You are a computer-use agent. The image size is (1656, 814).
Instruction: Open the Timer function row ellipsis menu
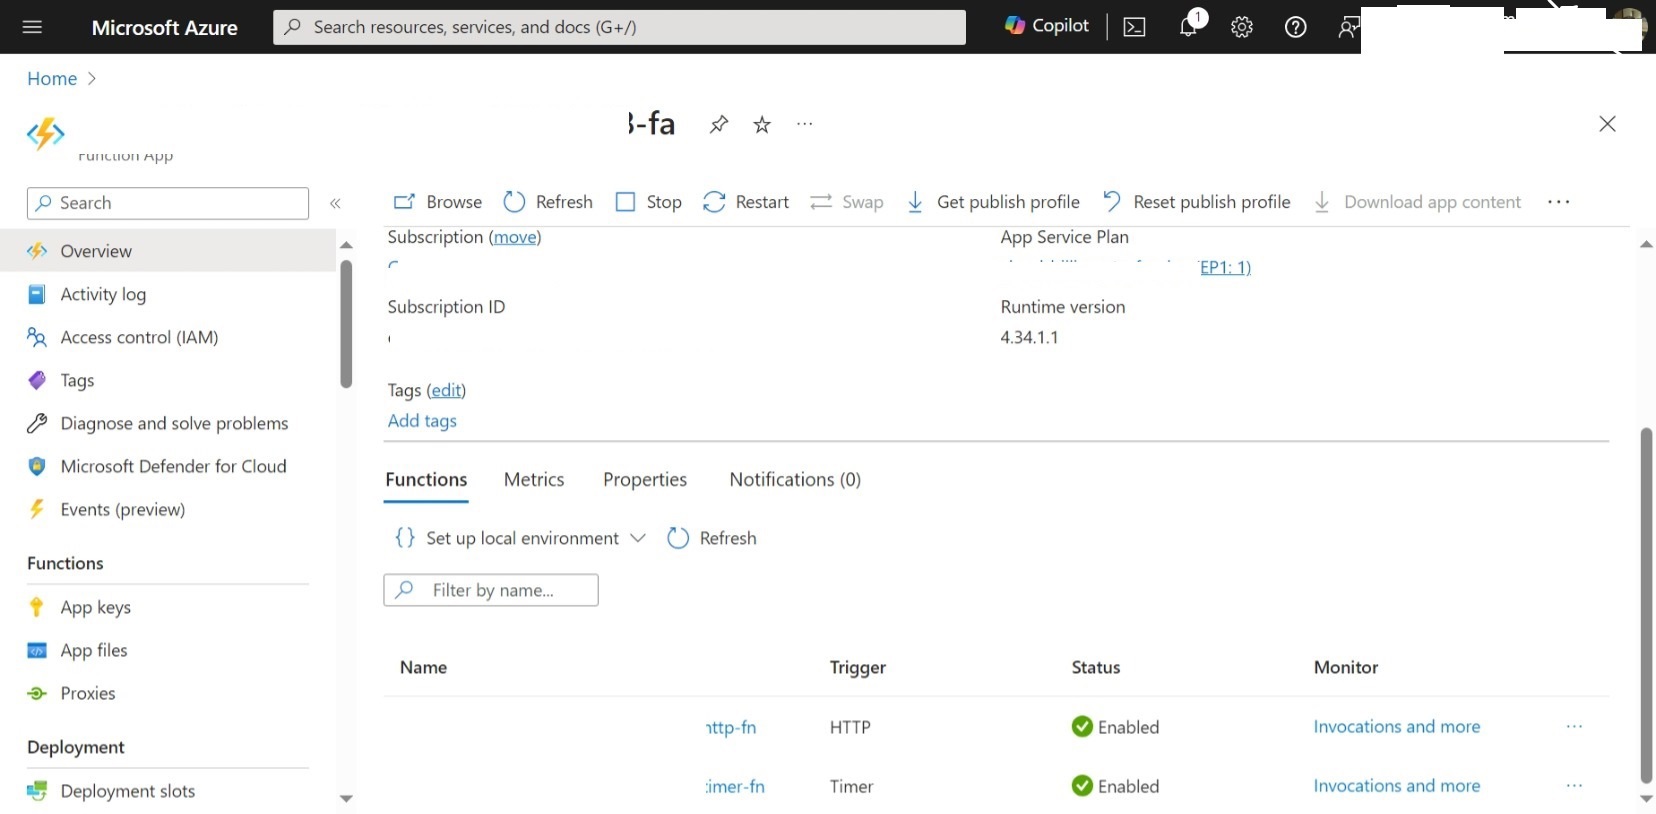pos(1574,786)
